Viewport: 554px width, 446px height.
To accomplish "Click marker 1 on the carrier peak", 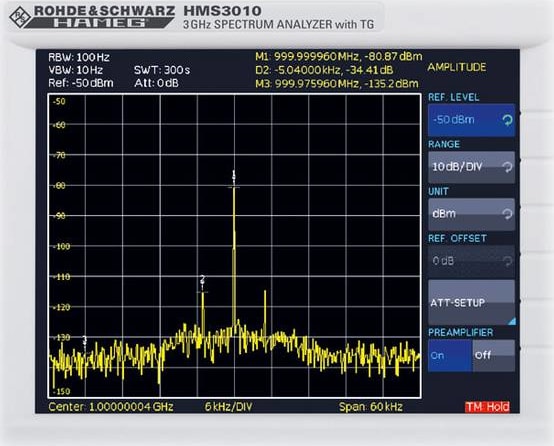I will (x=234, y=175).
